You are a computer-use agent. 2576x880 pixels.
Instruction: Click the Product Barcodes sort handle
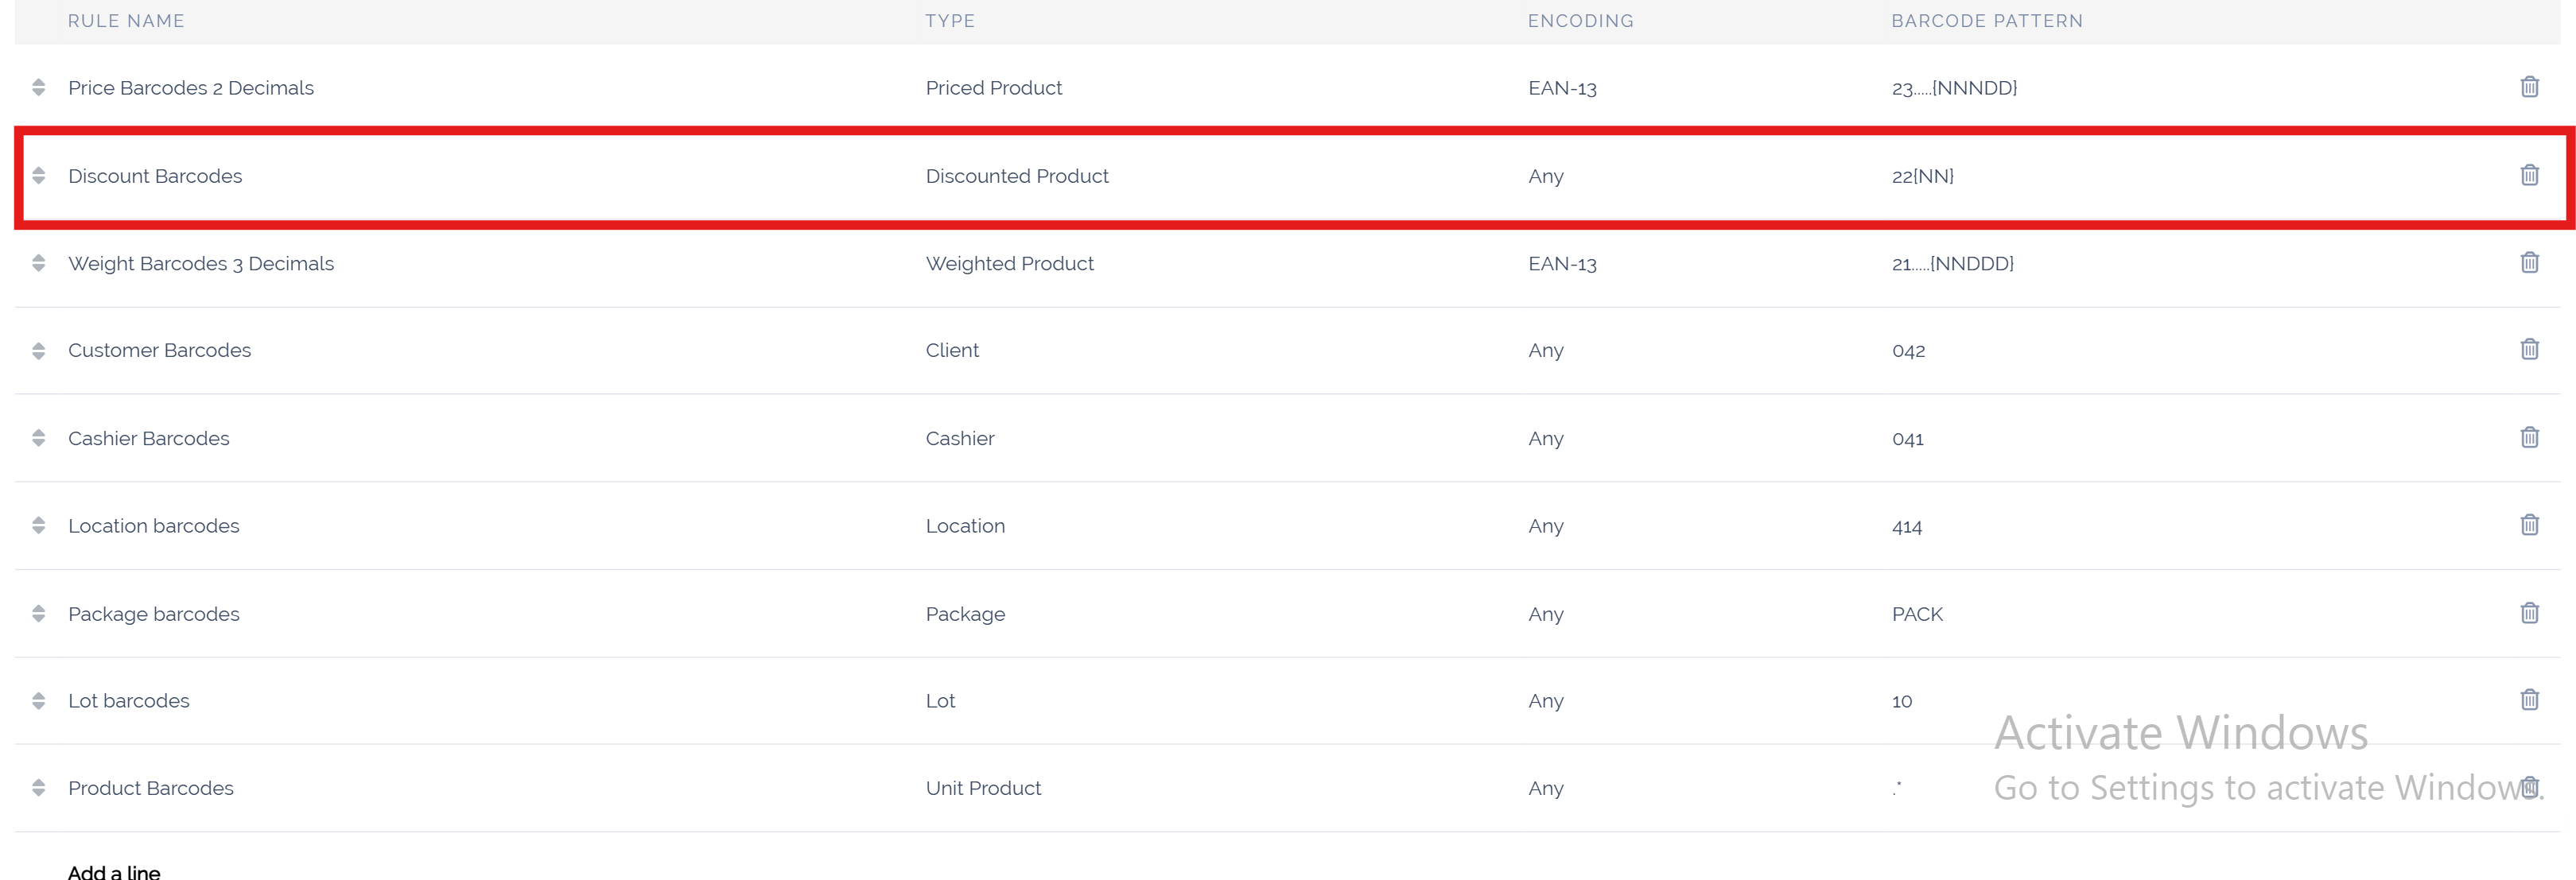(38, 788)
